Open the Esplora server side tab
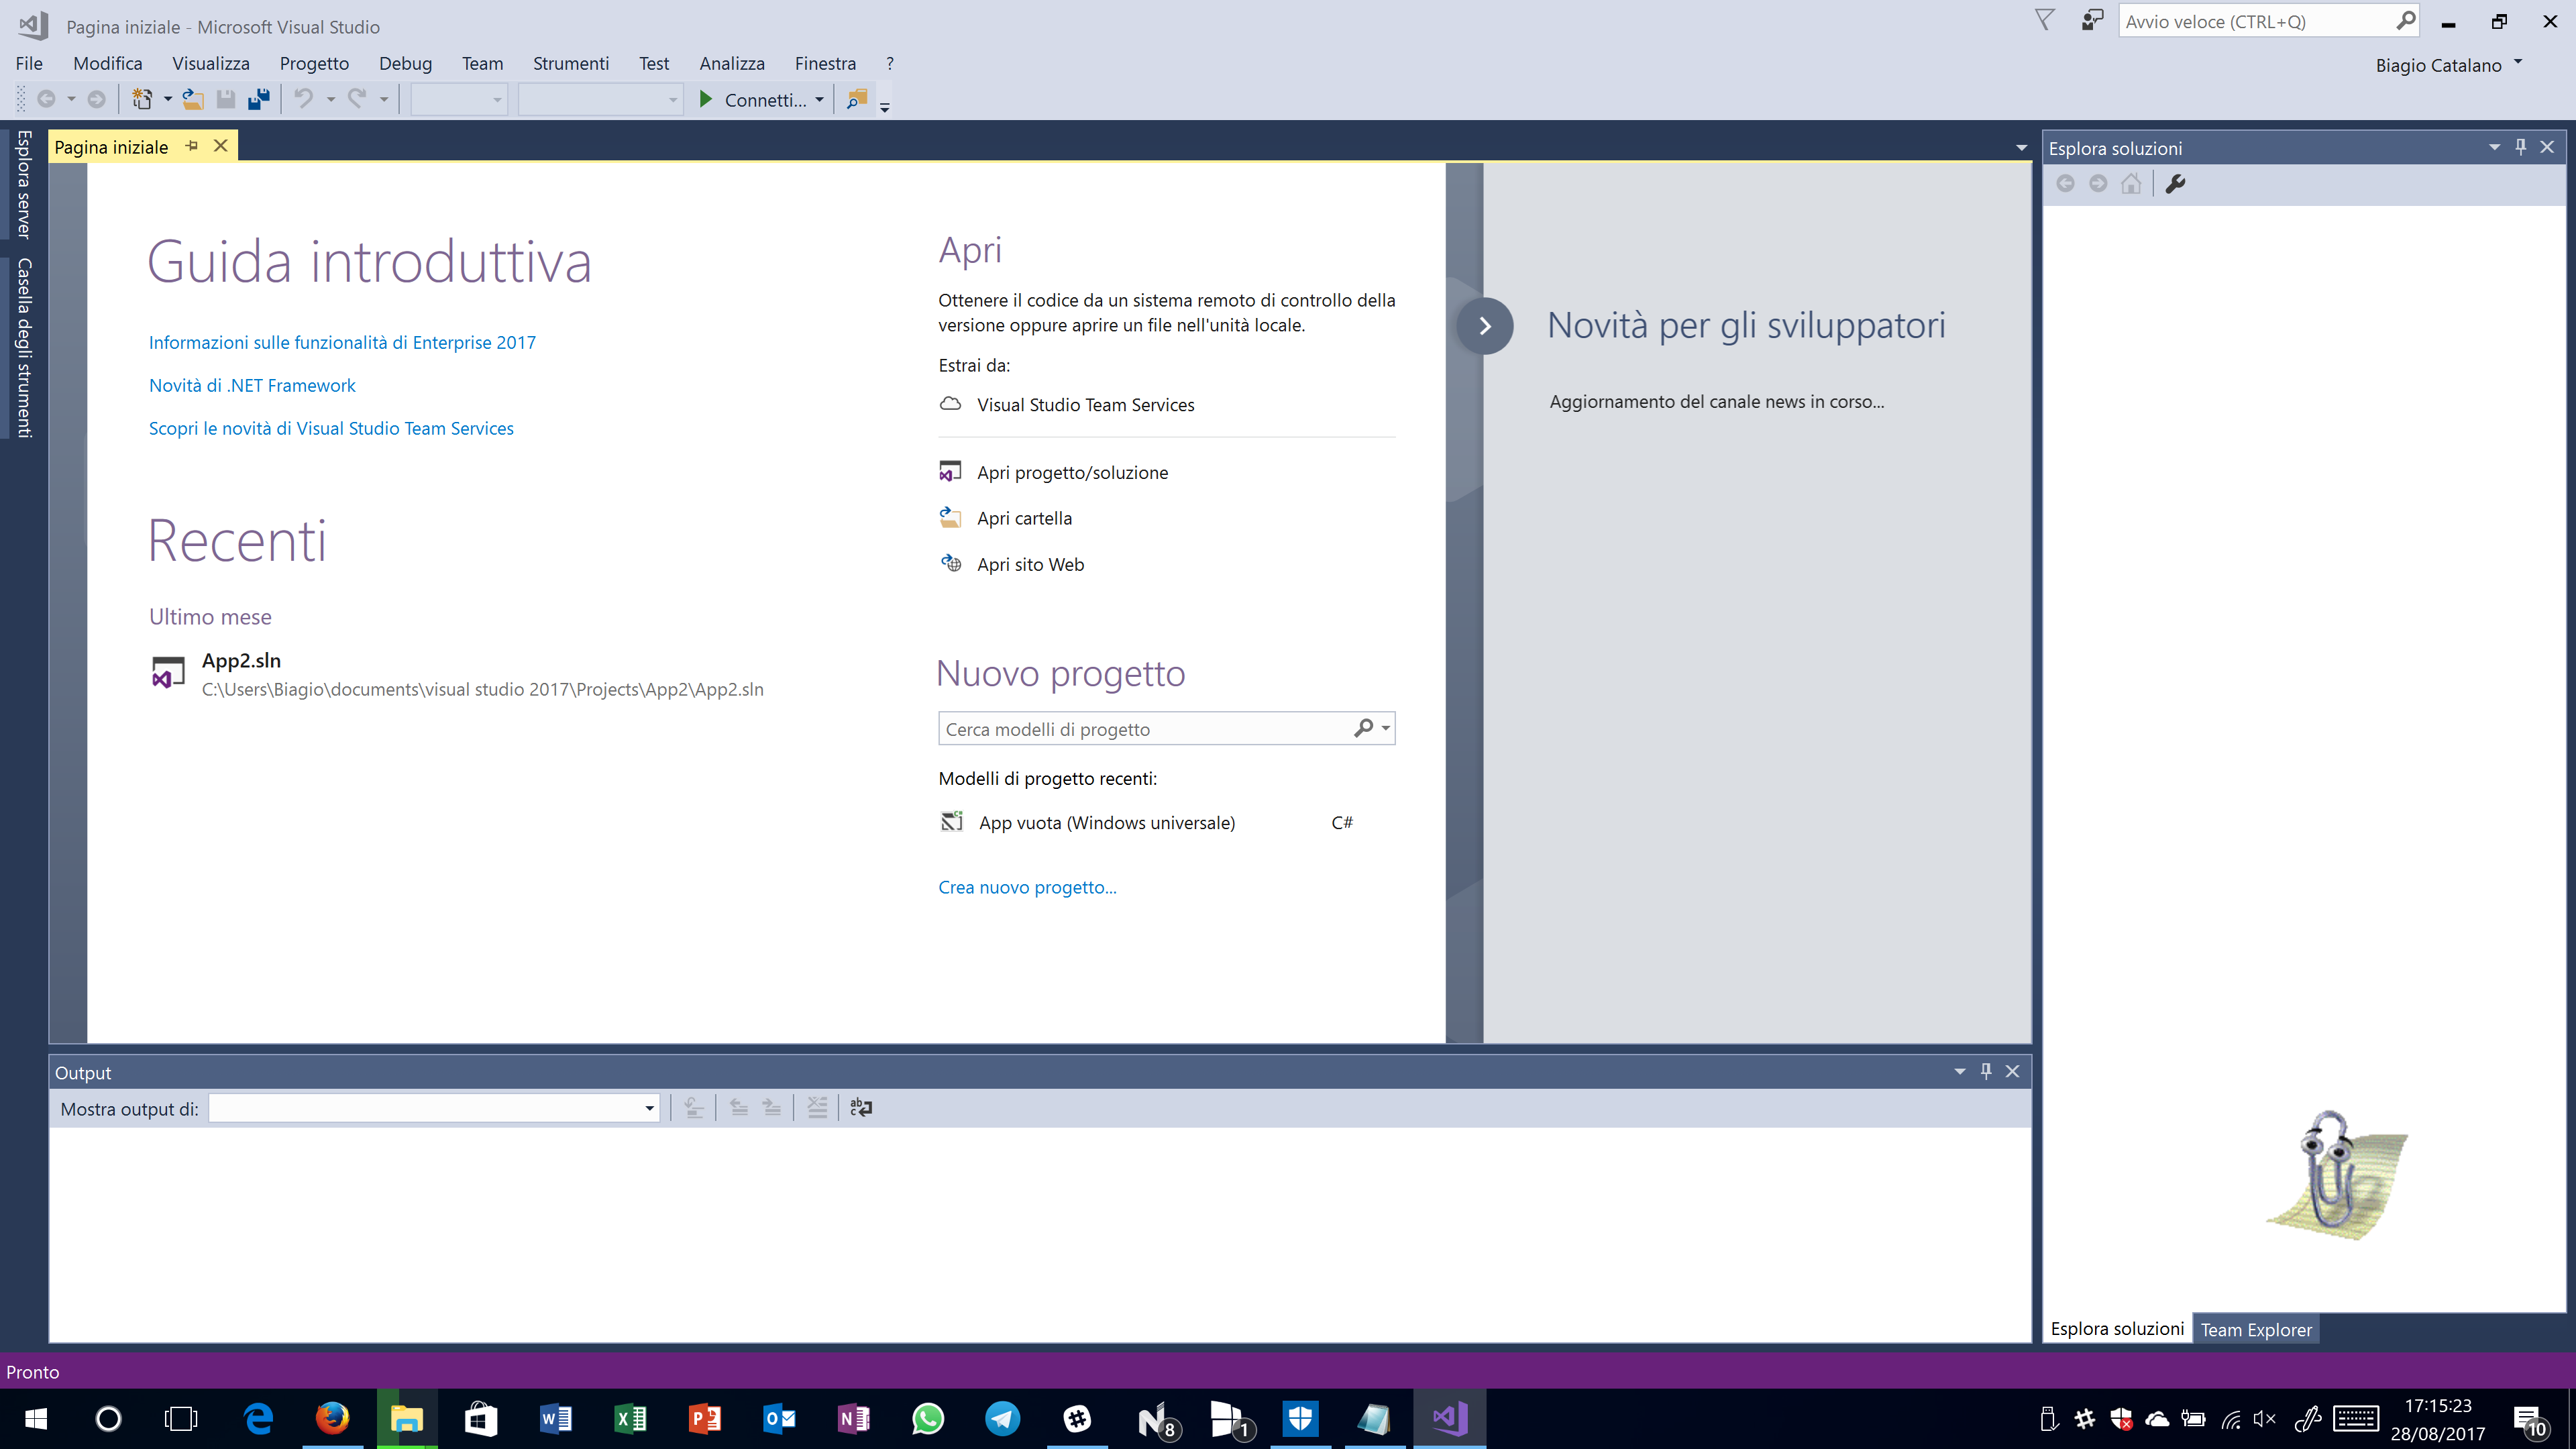The image size is (2576, 1449). [x=24, y=184]
